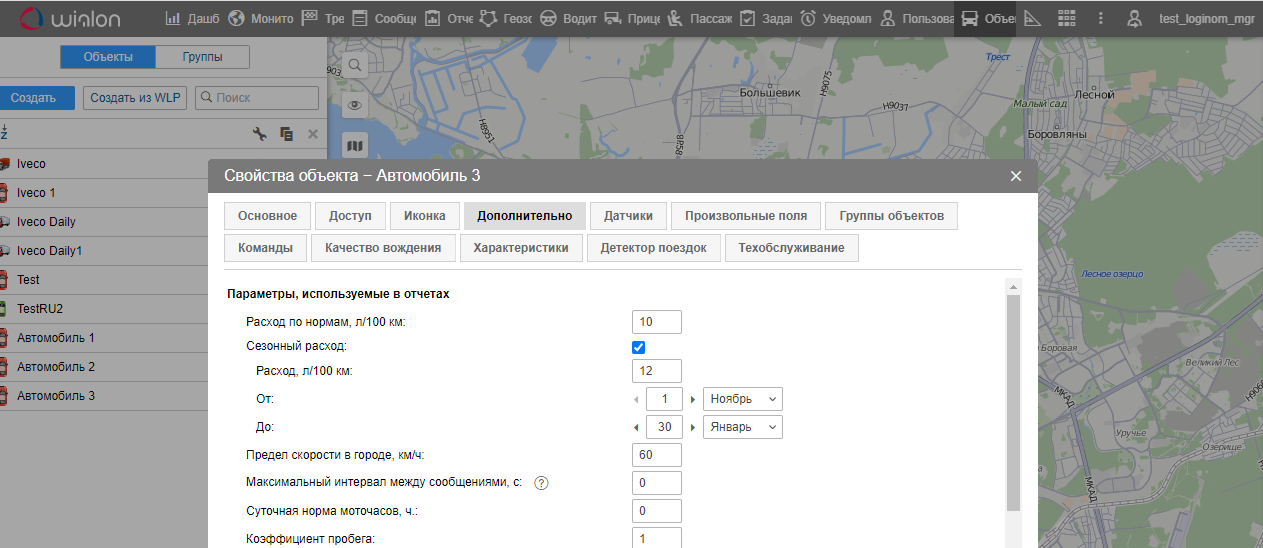Open the Trailers (Прице) menu item
This screenshot has width=1263, height=548.
[632, 18]
